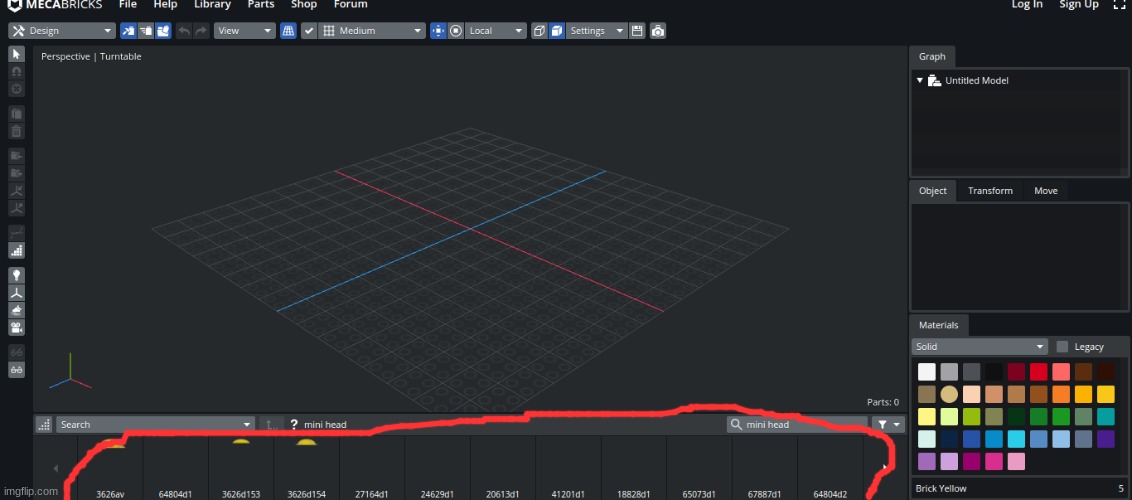Select part 65073d1 in parts list
Image resolution: width=1132 pixels, height=500 pixels.
tap(699, 468)
